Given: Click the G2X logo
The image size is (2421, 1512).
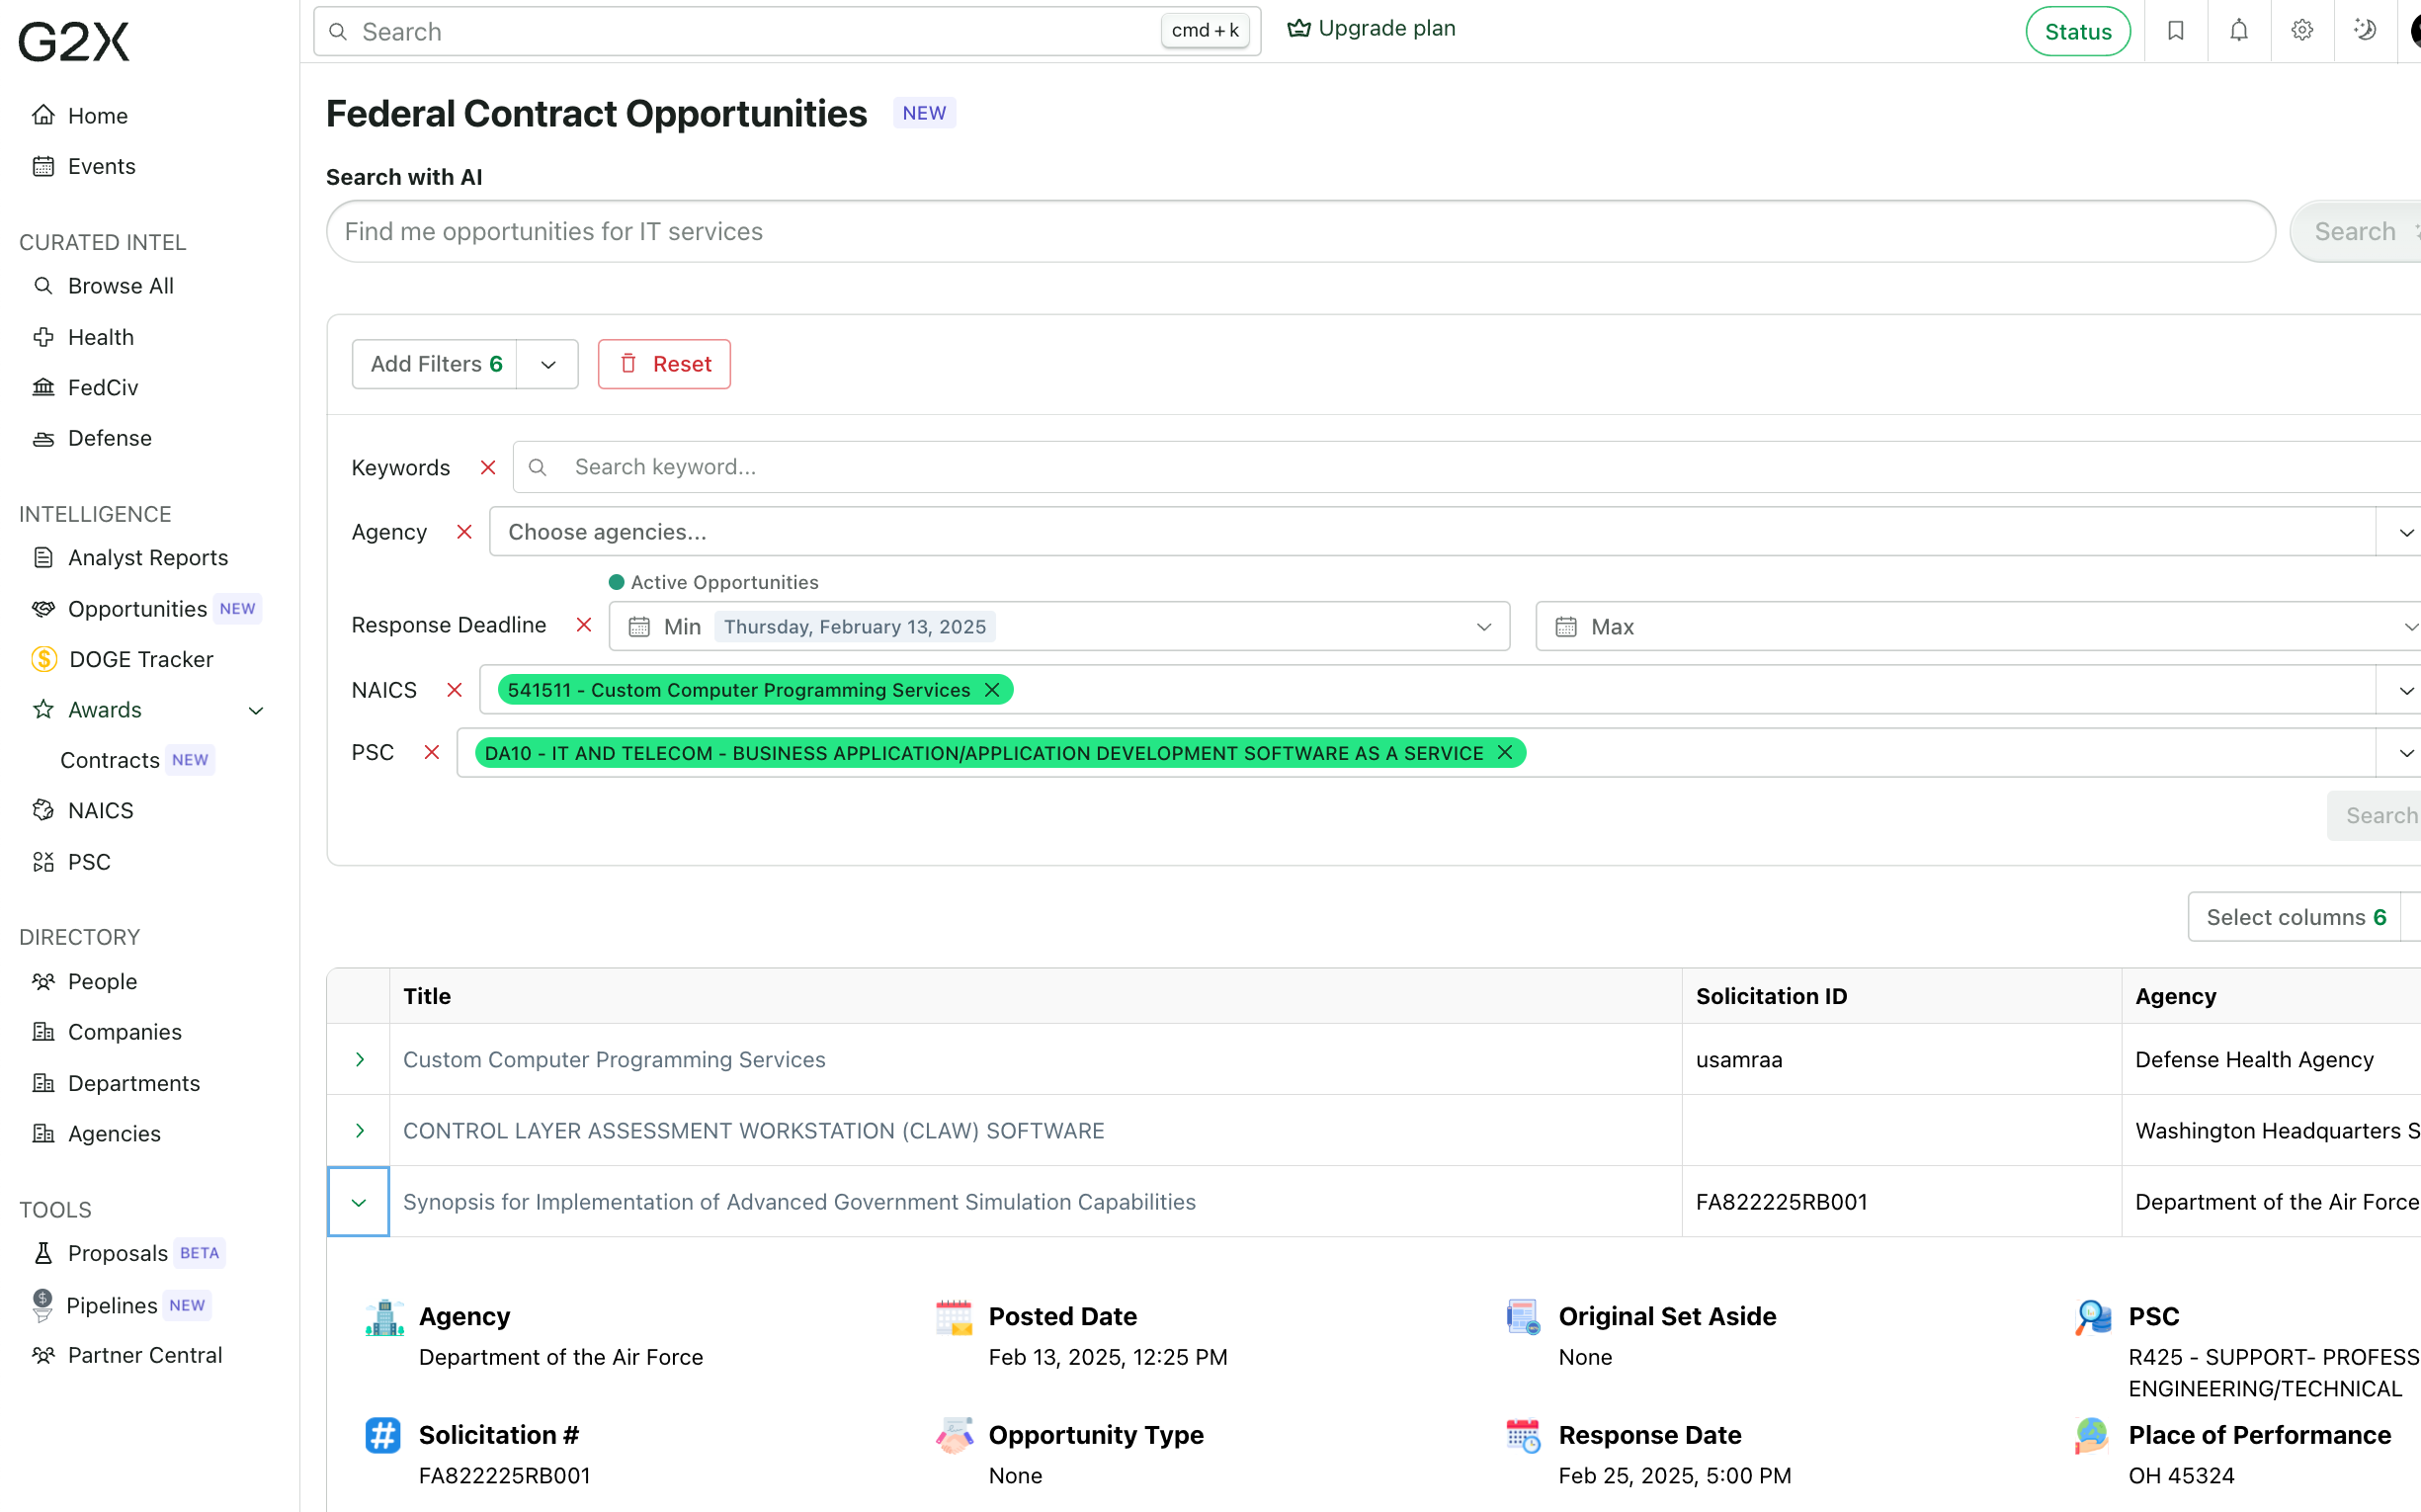Looking at the screenshot, I should [74, 41].
